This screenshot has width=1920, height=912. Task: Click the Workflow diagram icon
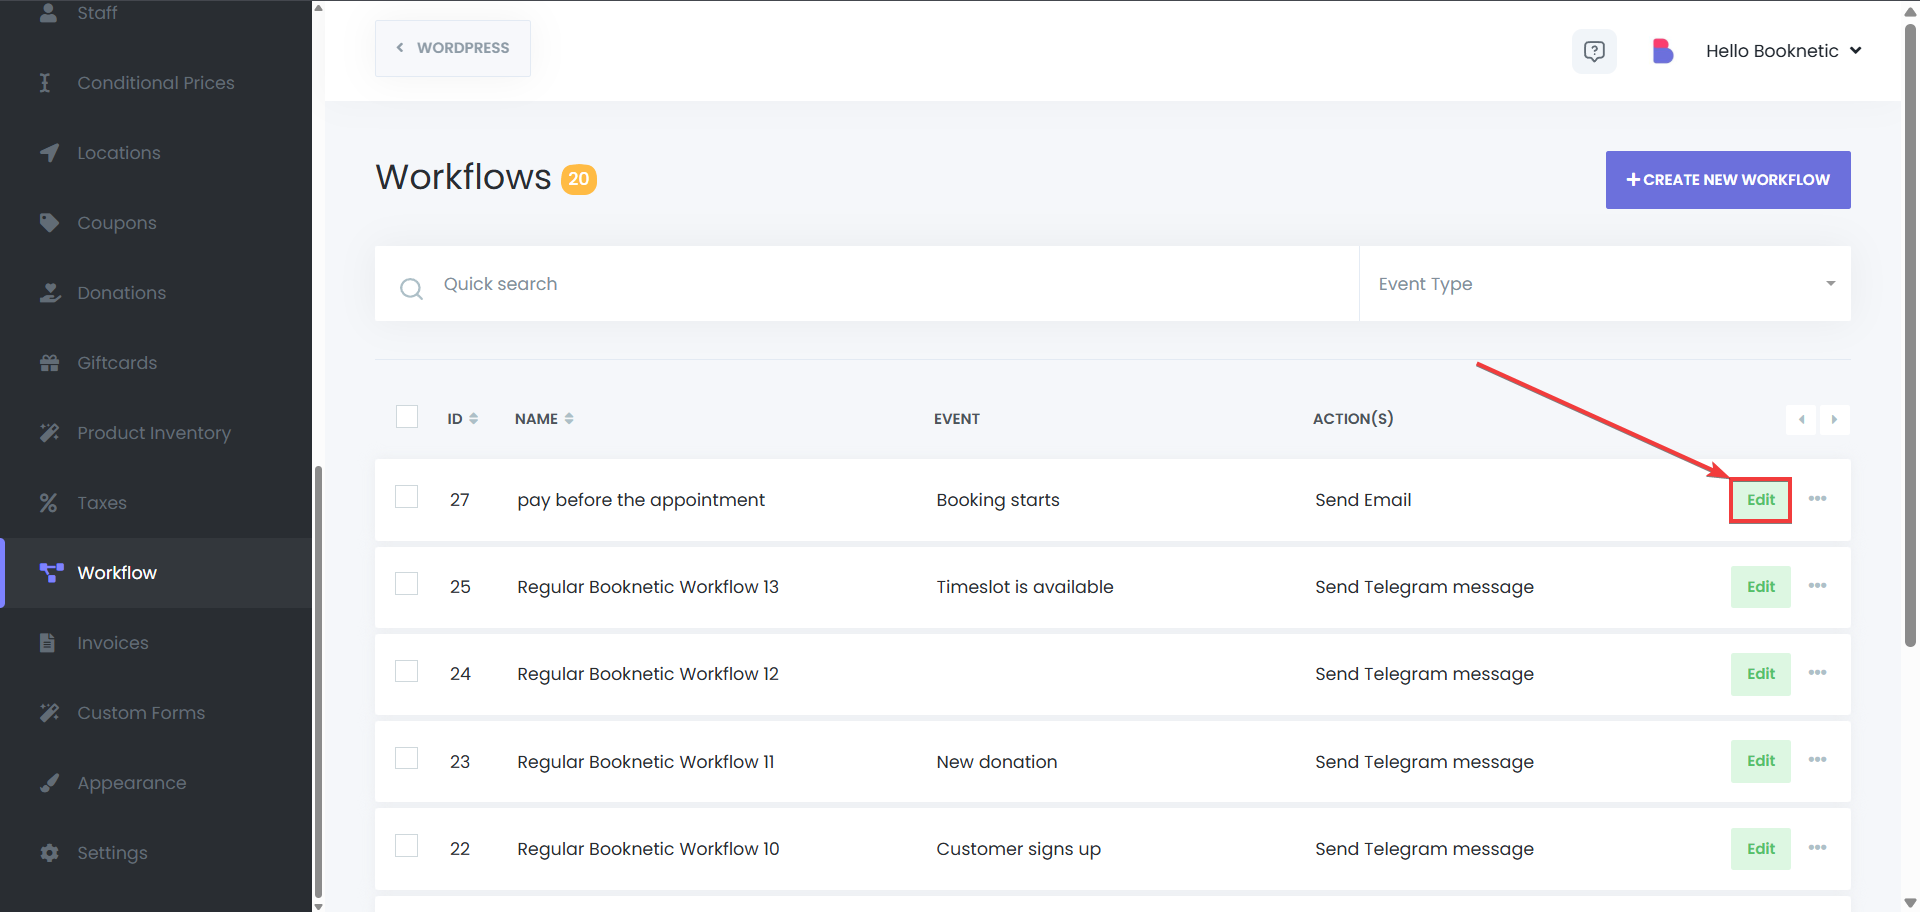click(51, 573)
